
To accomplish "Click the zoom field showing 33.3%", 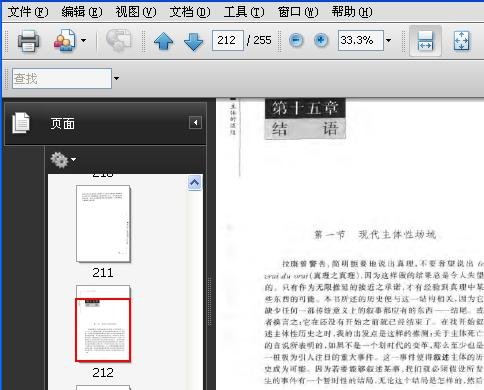I will tap(361, 40).
